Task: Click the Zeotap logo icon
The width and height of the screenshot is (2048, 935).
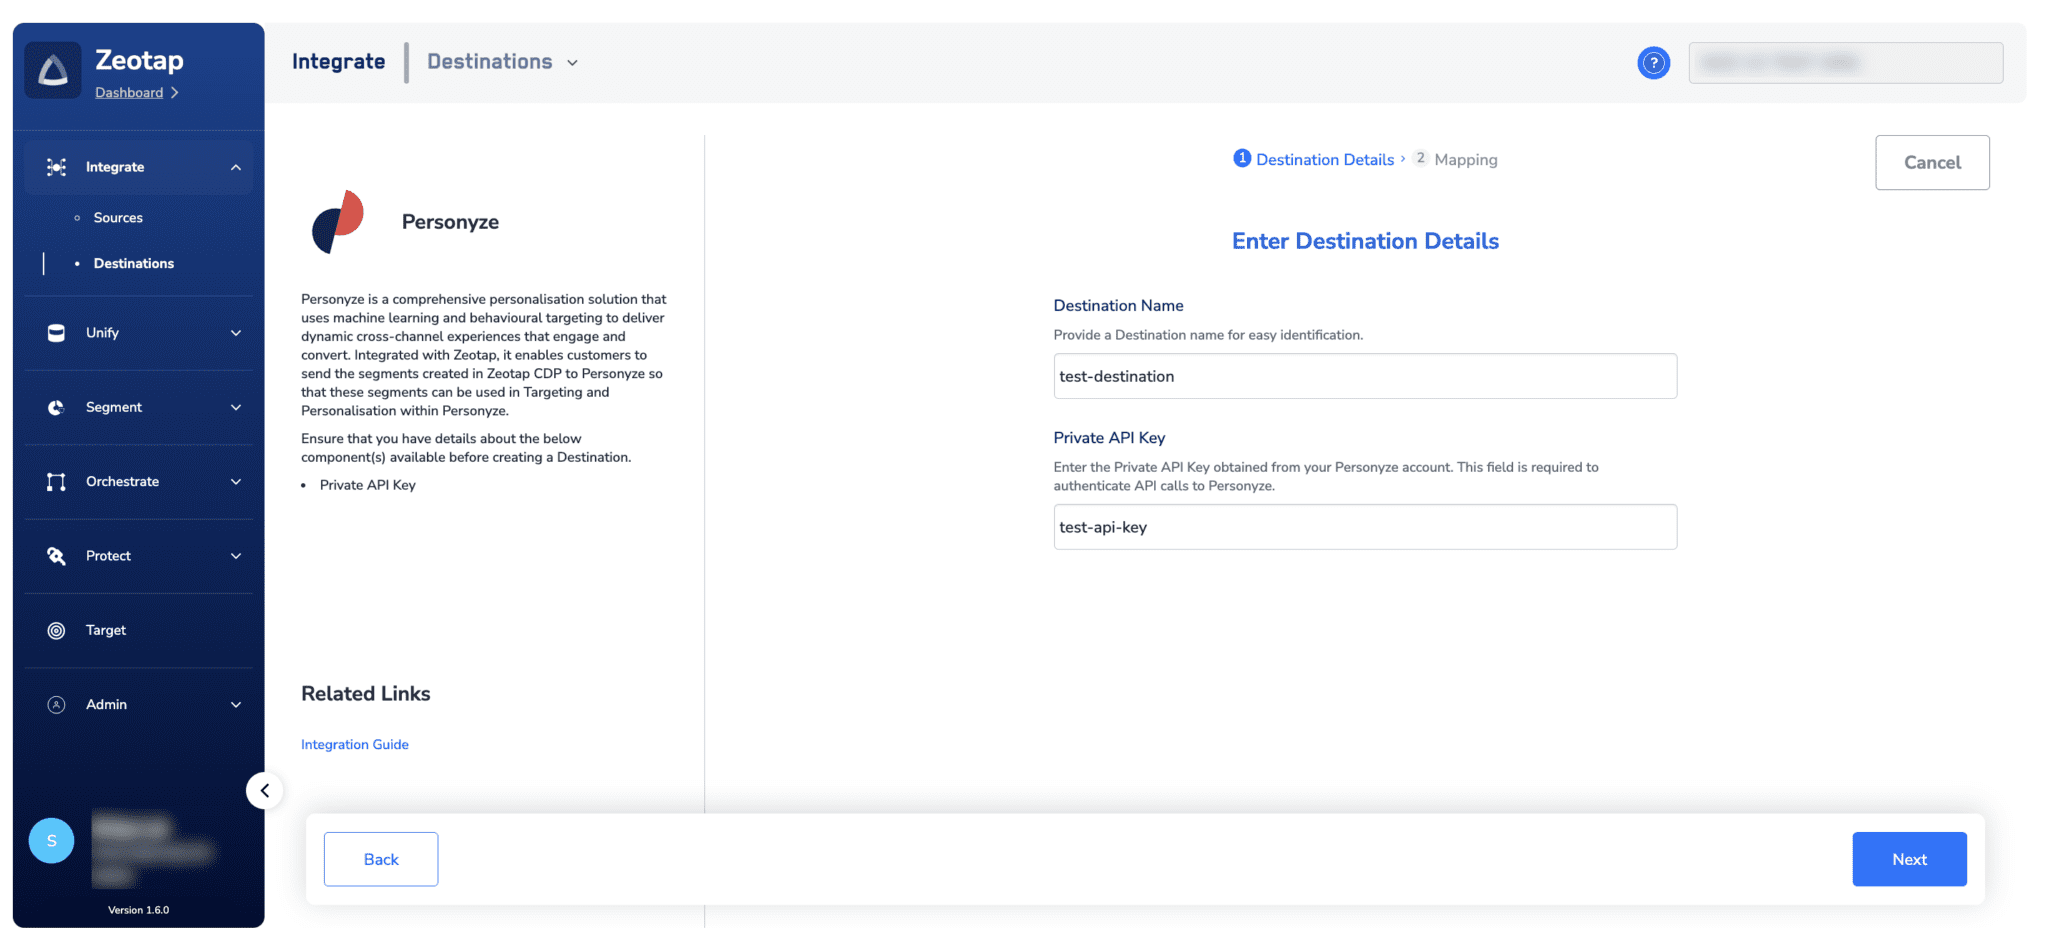Action: pyautogui.click(x=53, y=70)
